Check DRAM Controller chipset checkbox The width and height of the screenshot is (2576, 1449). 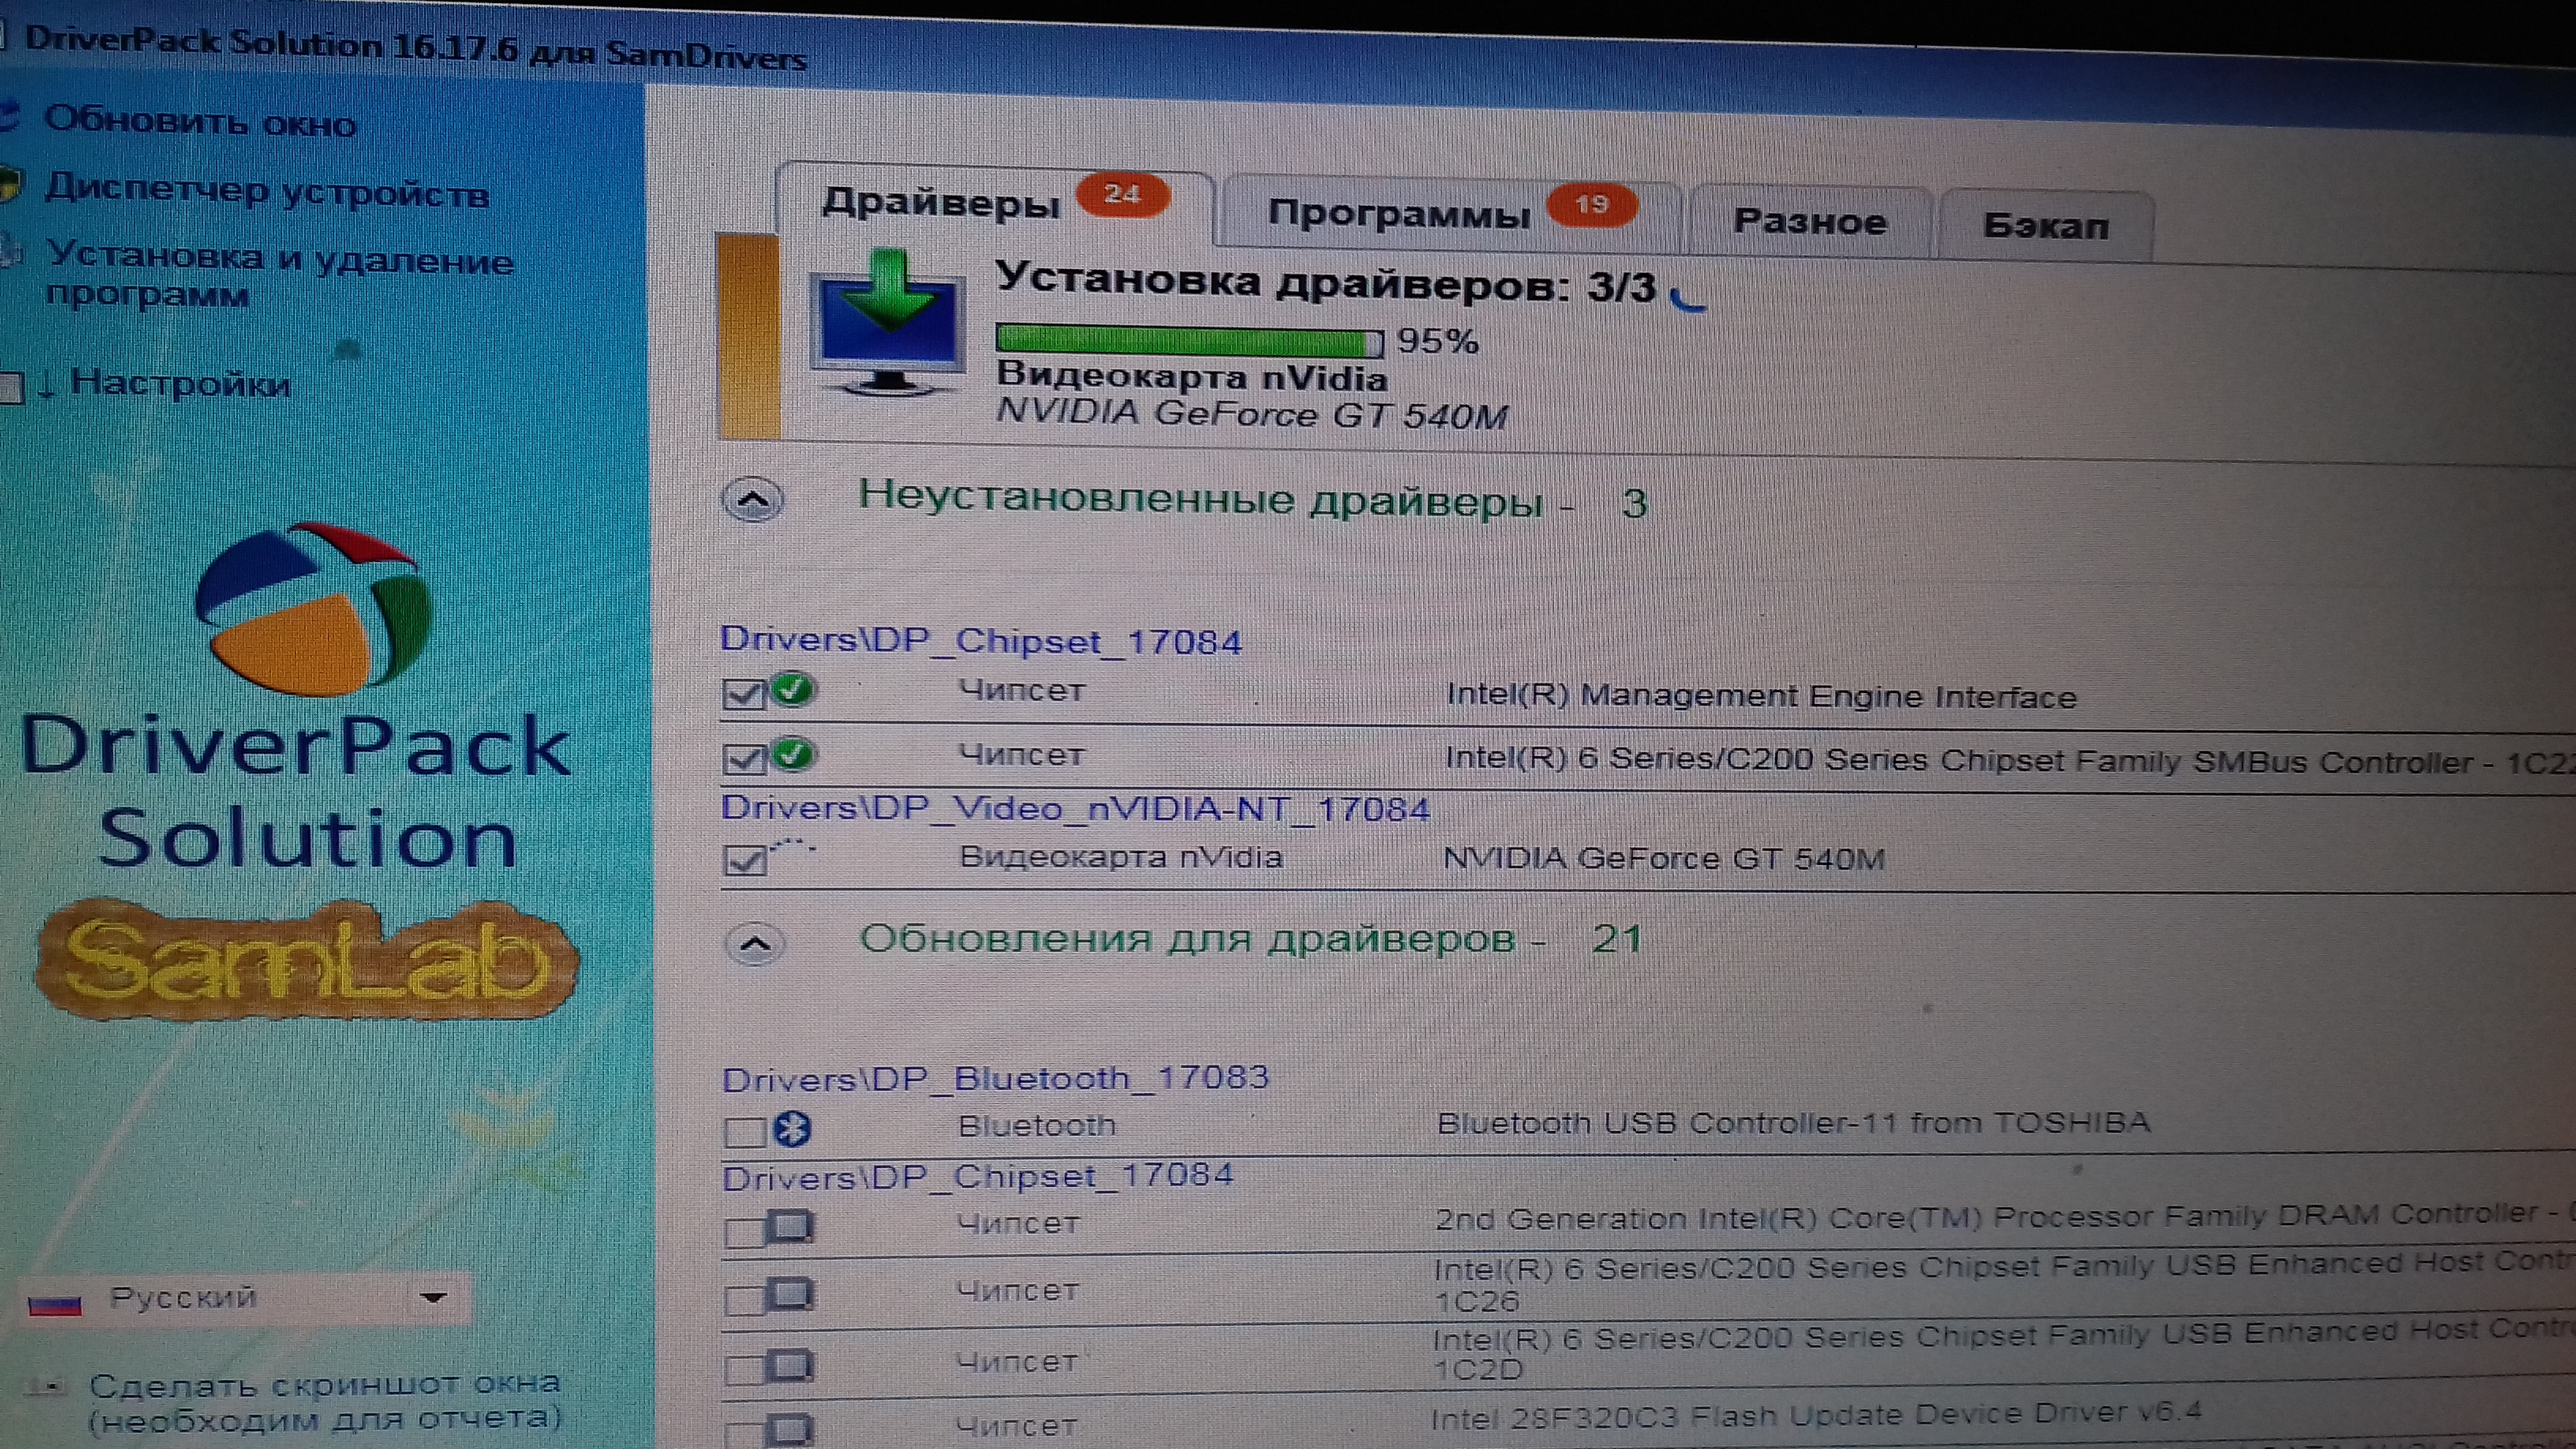coord(745,1231)
